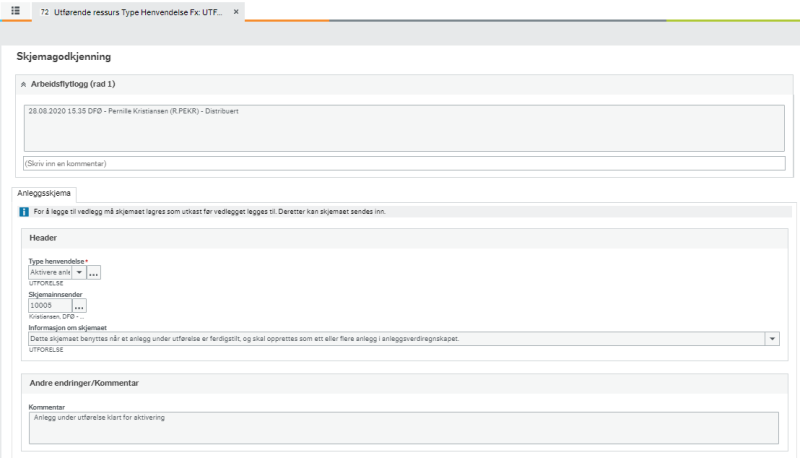The height and width of the screenshot is (458, 800).
Task: Click the attachment info message text
Action: point(210,212)
